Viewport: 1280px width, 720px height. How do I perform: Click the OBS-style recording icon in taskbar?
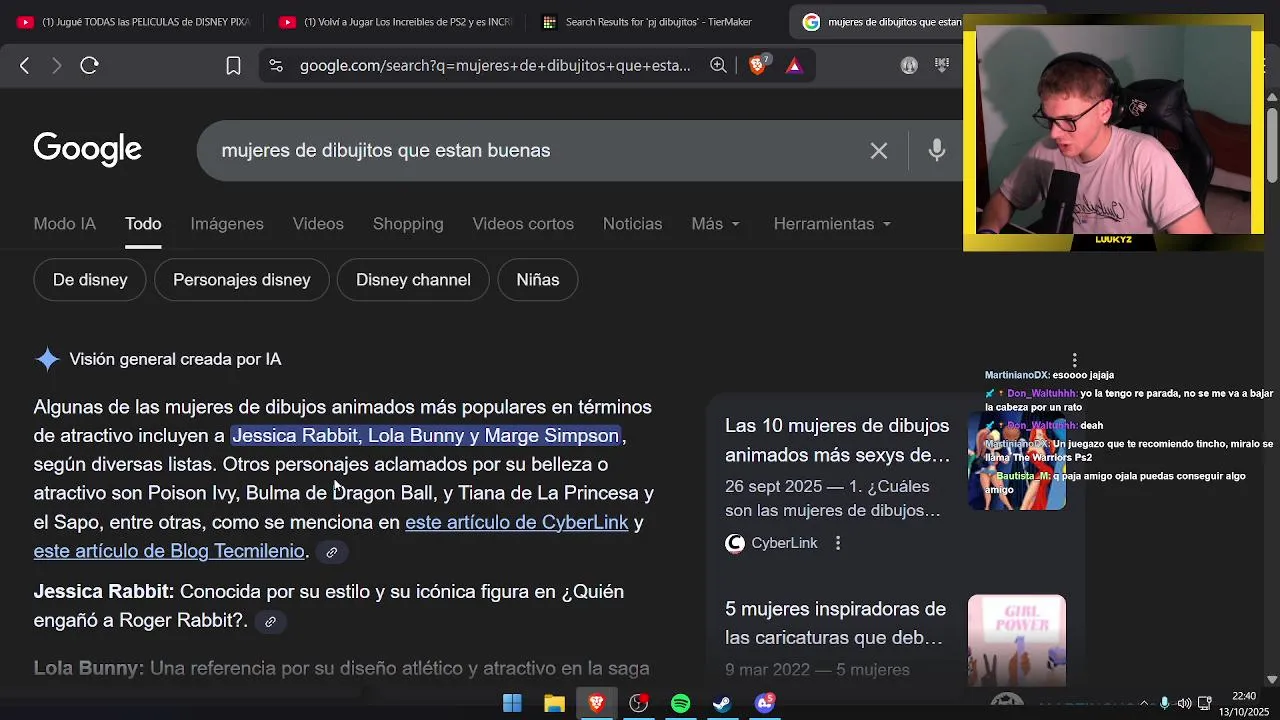coord(638,703)
